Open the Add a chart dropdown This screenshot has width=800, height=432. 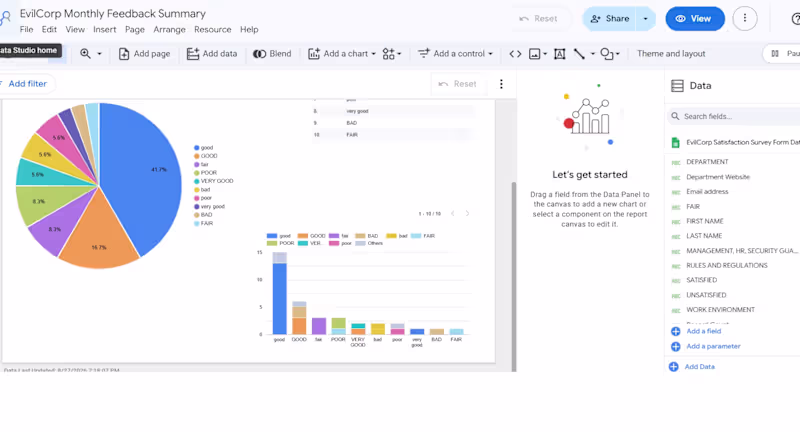342,54
